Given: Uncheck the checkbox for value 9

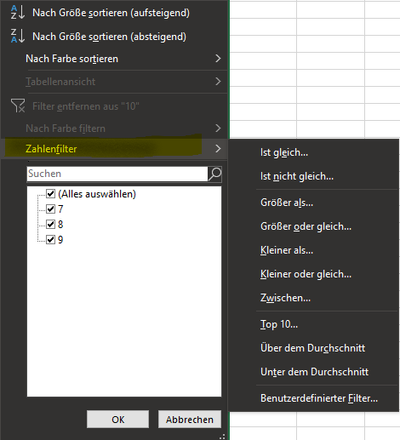Looking at the screenshot, I should tap(51, 240).
